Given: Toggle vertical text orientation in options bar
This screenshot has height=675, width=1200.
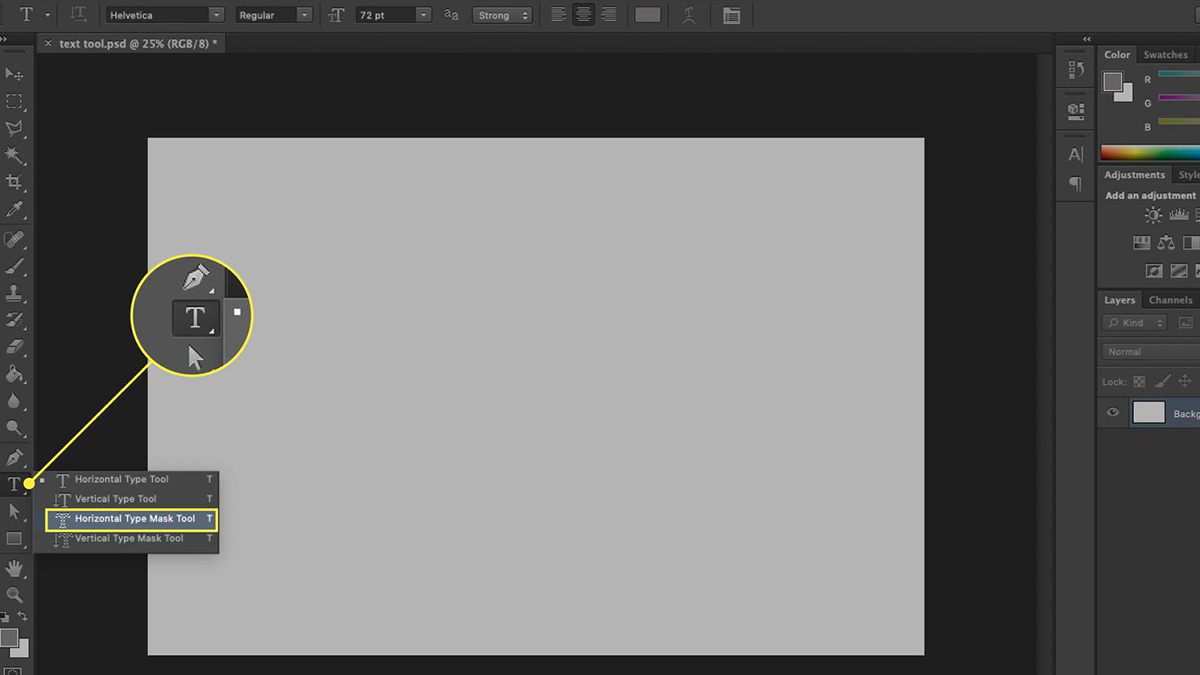Looking at the screenshot, I should (78, 14).
